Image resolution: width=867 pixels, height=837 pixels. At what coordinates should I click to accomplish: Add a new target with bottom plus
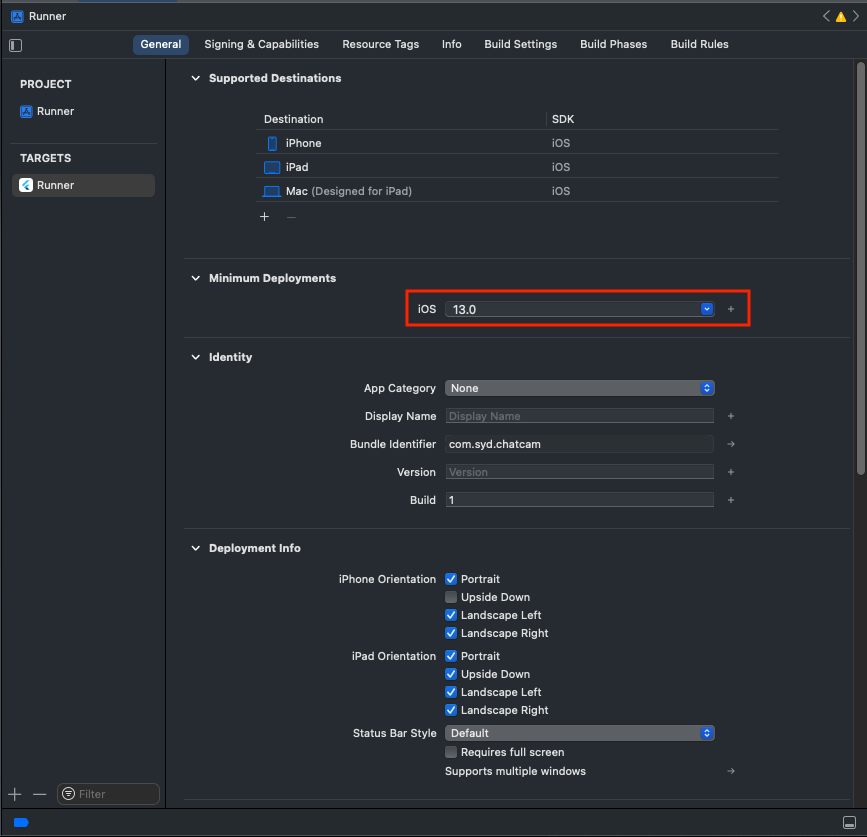click(15, 794)
